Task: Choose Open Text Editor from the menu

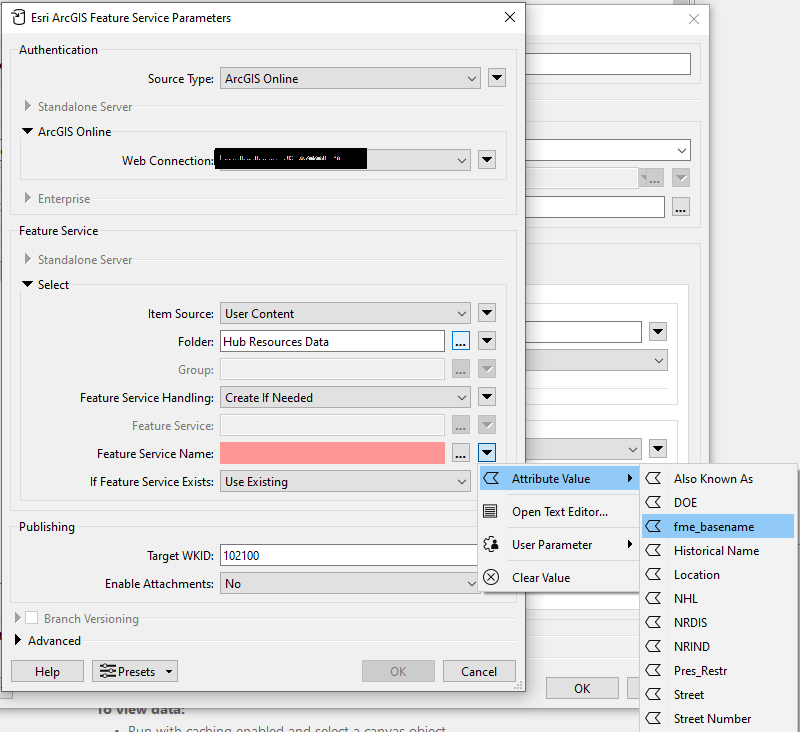Action: coord(559,512)
